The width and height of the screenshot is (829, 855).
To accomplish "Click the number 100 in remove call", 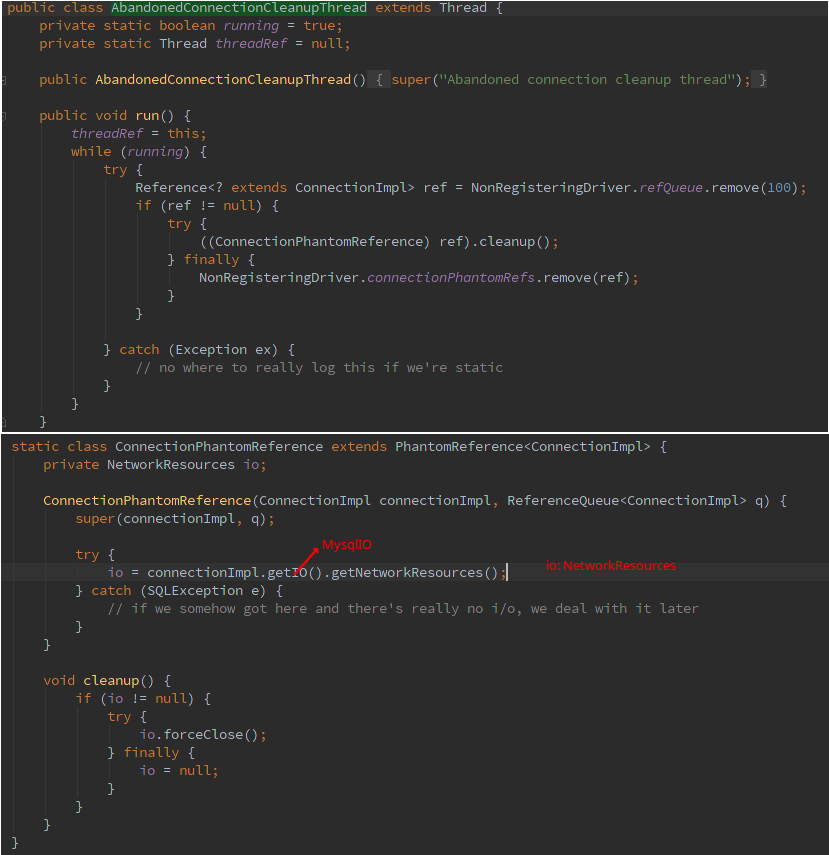I will (780, 188).
